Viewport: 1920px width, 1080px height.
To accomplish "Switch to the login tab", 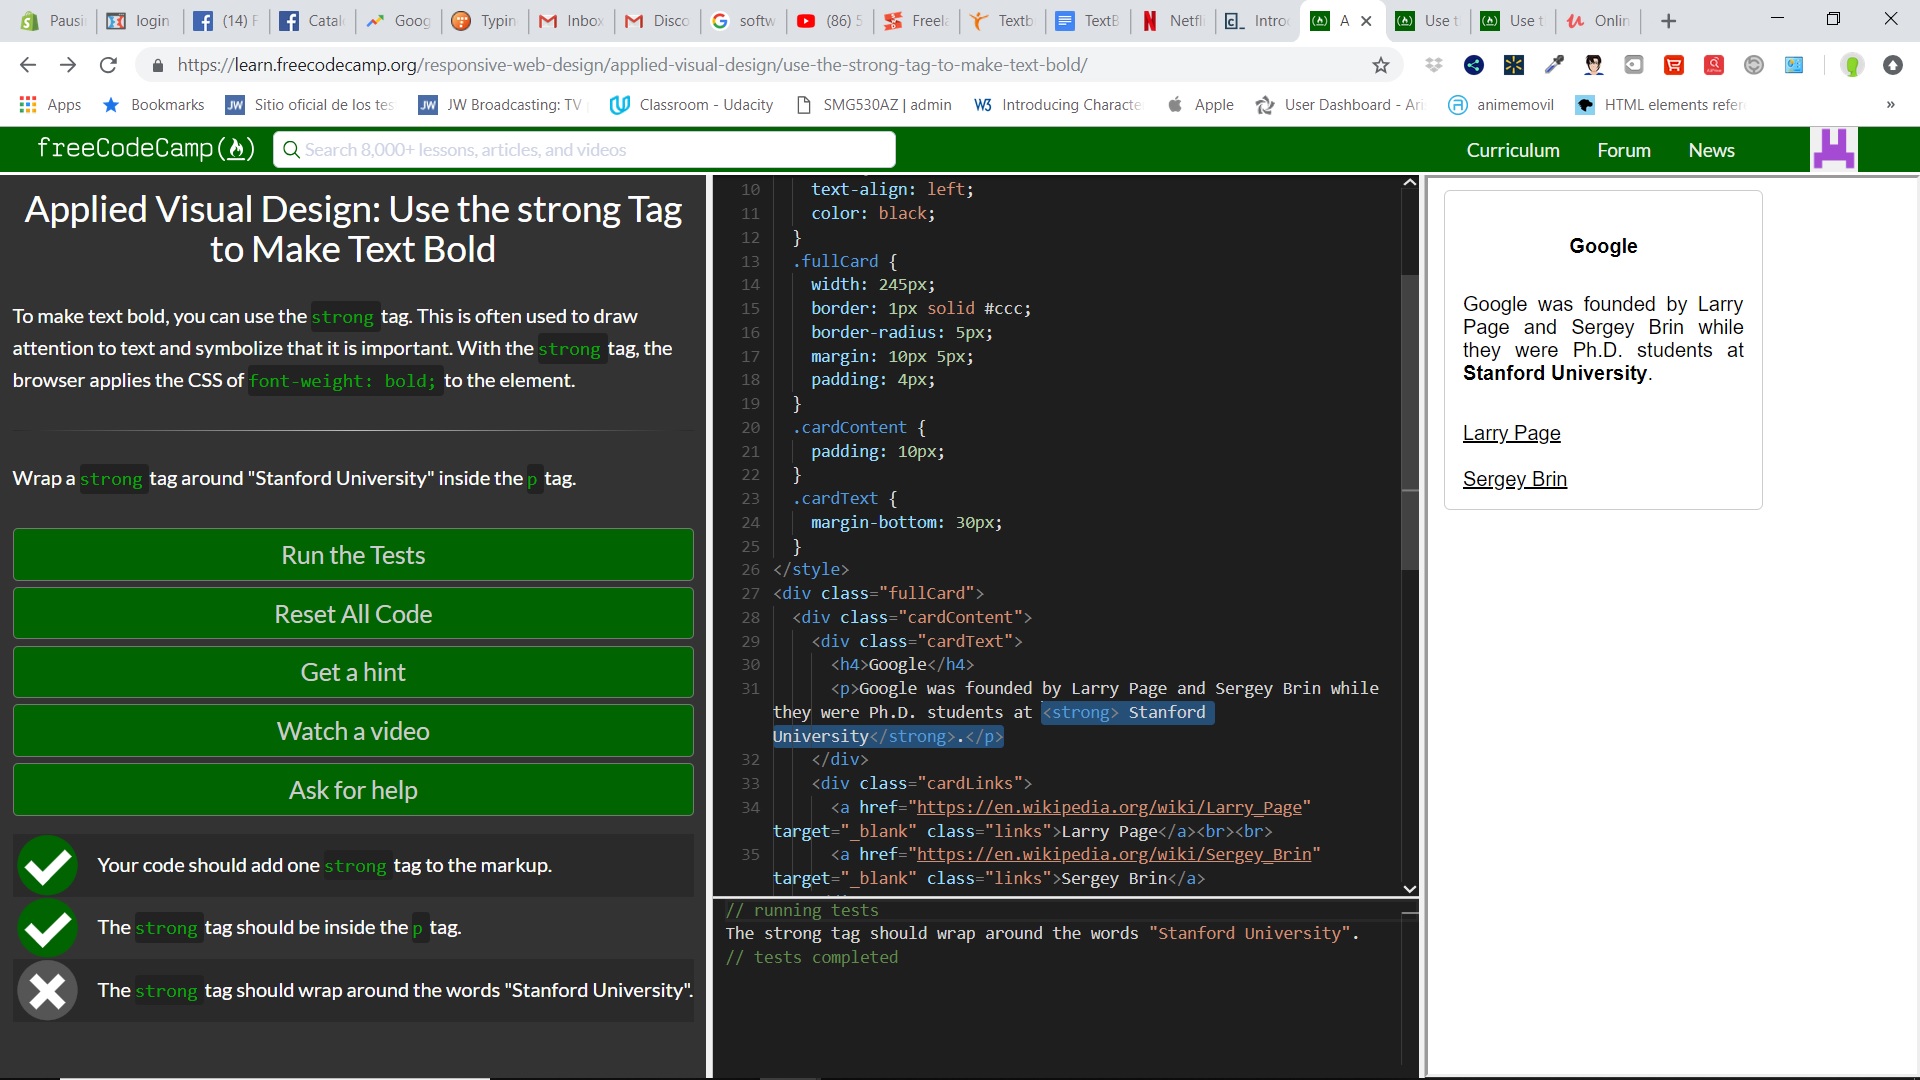I will pyautogui.click(x=140, y=21).
